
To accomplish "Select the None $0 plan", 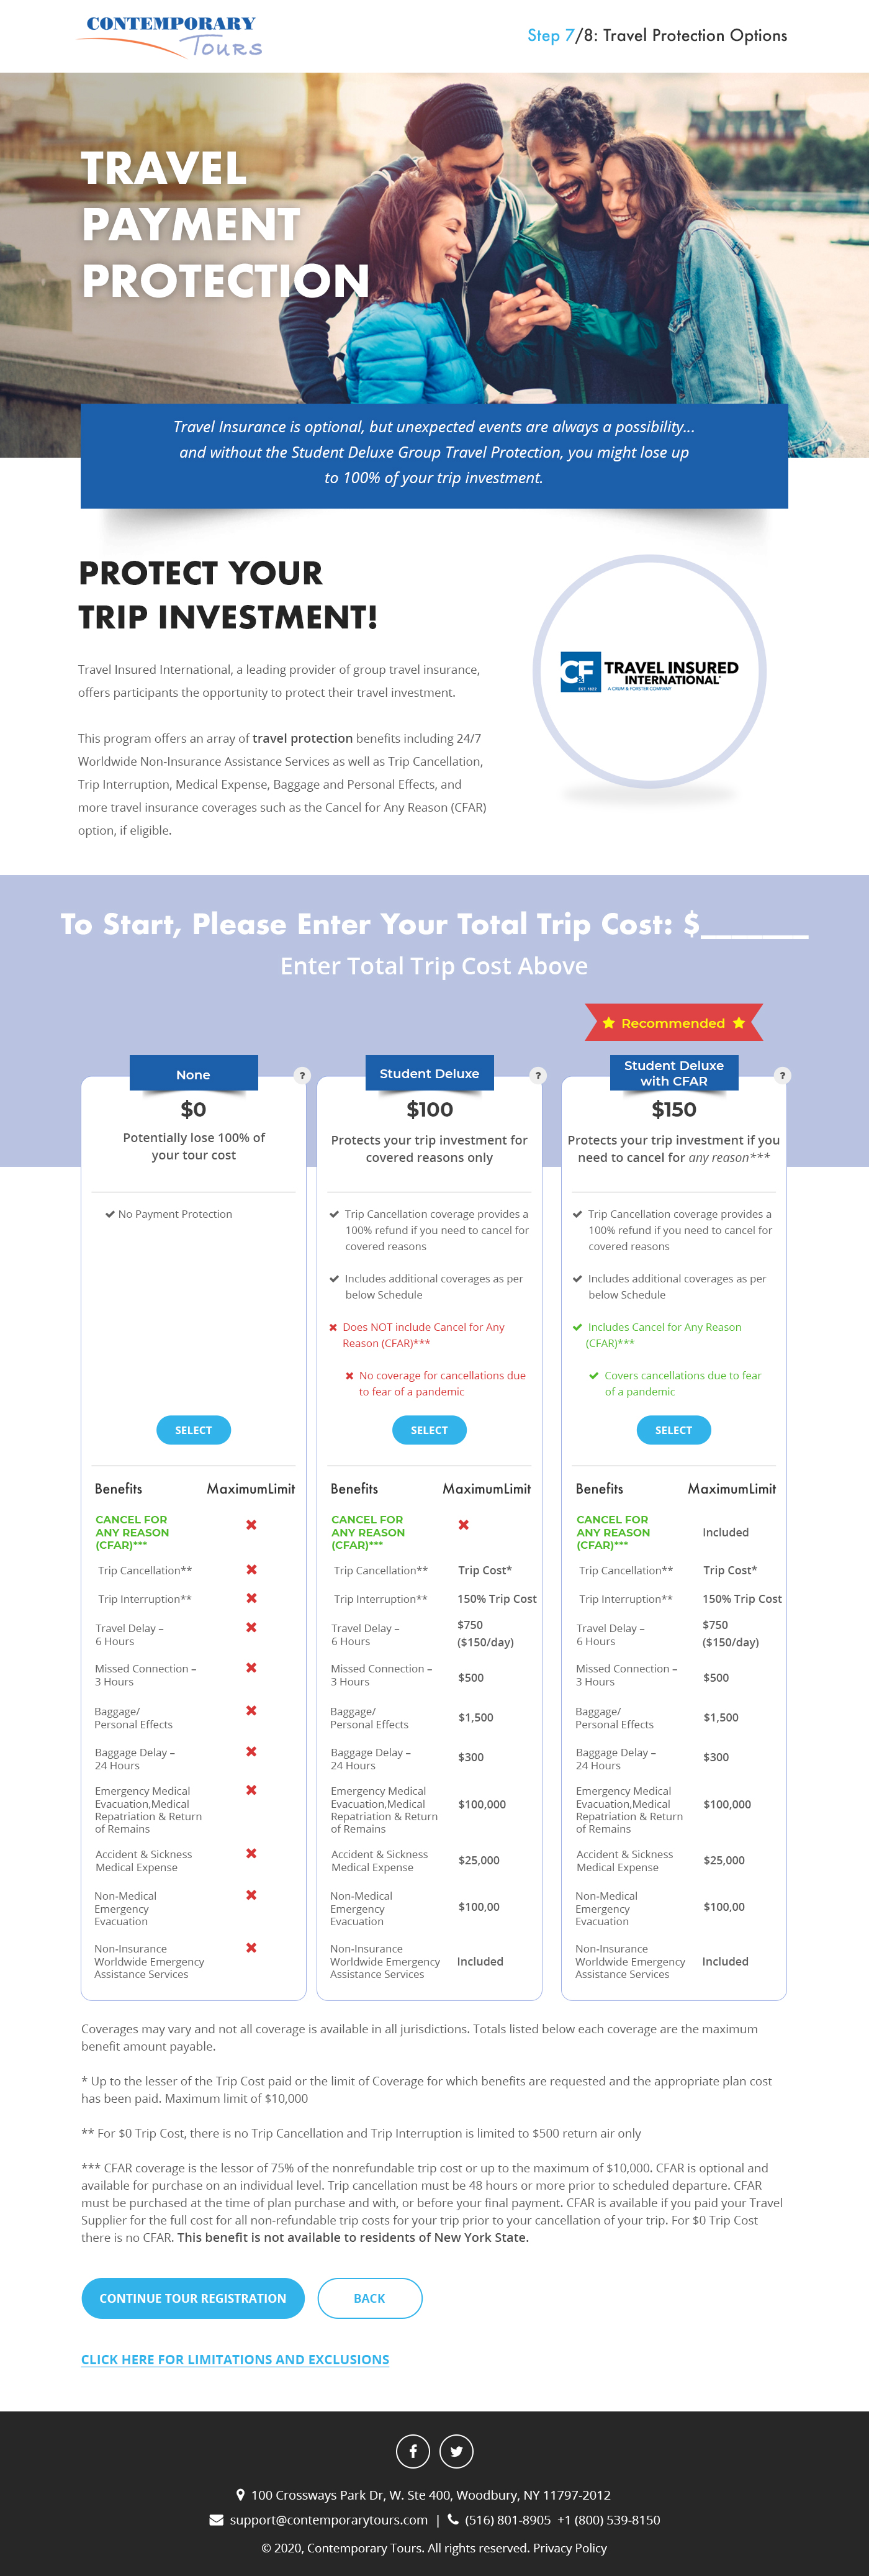I will [193, 1429].
